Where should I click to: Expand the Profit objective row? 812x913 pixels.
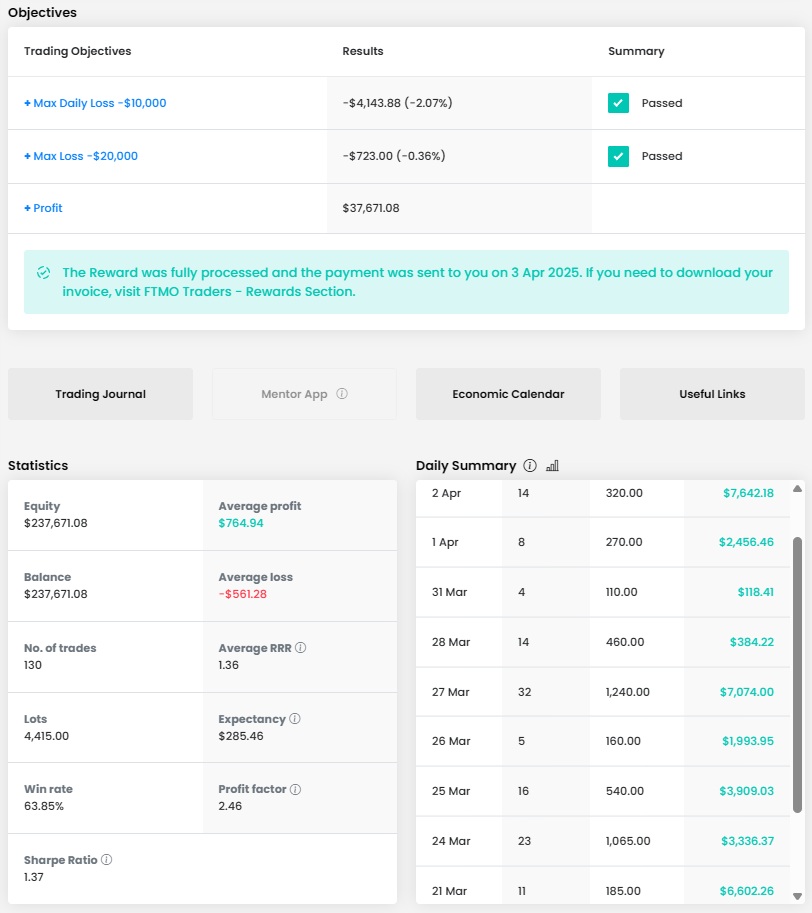[43, 208]
